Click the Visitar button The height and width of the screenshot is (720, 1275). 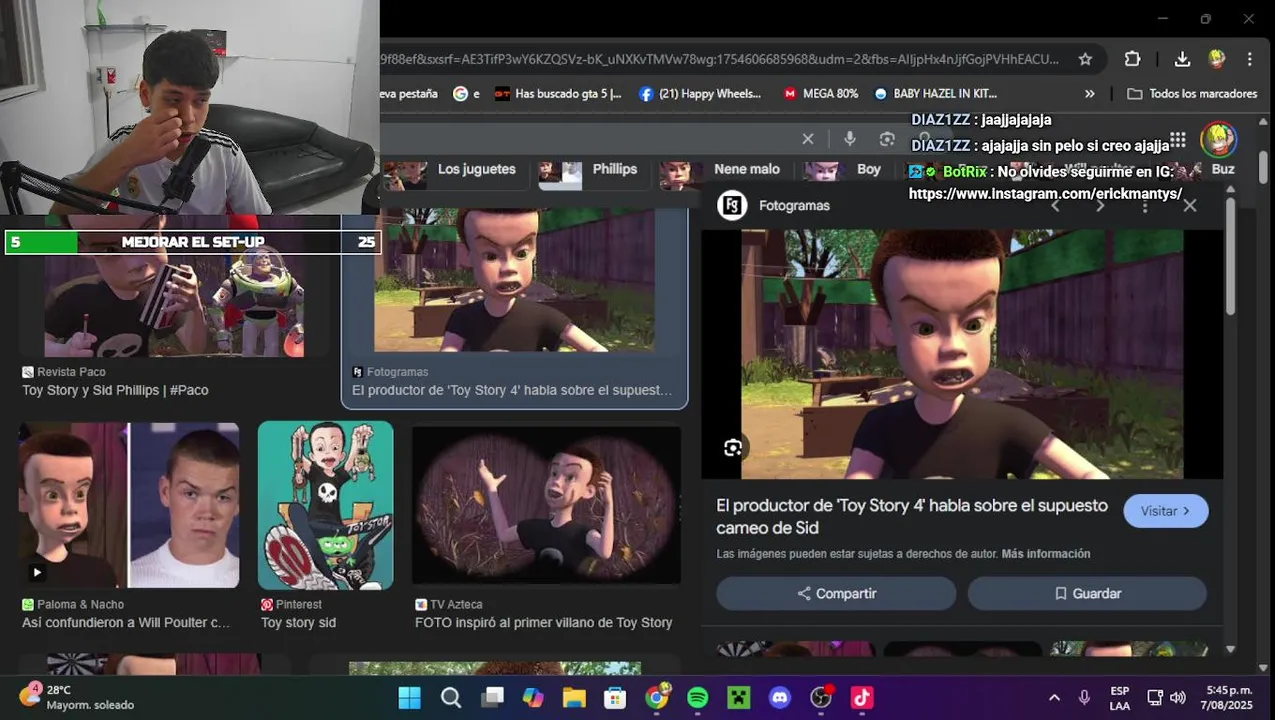click(1166, 511)
